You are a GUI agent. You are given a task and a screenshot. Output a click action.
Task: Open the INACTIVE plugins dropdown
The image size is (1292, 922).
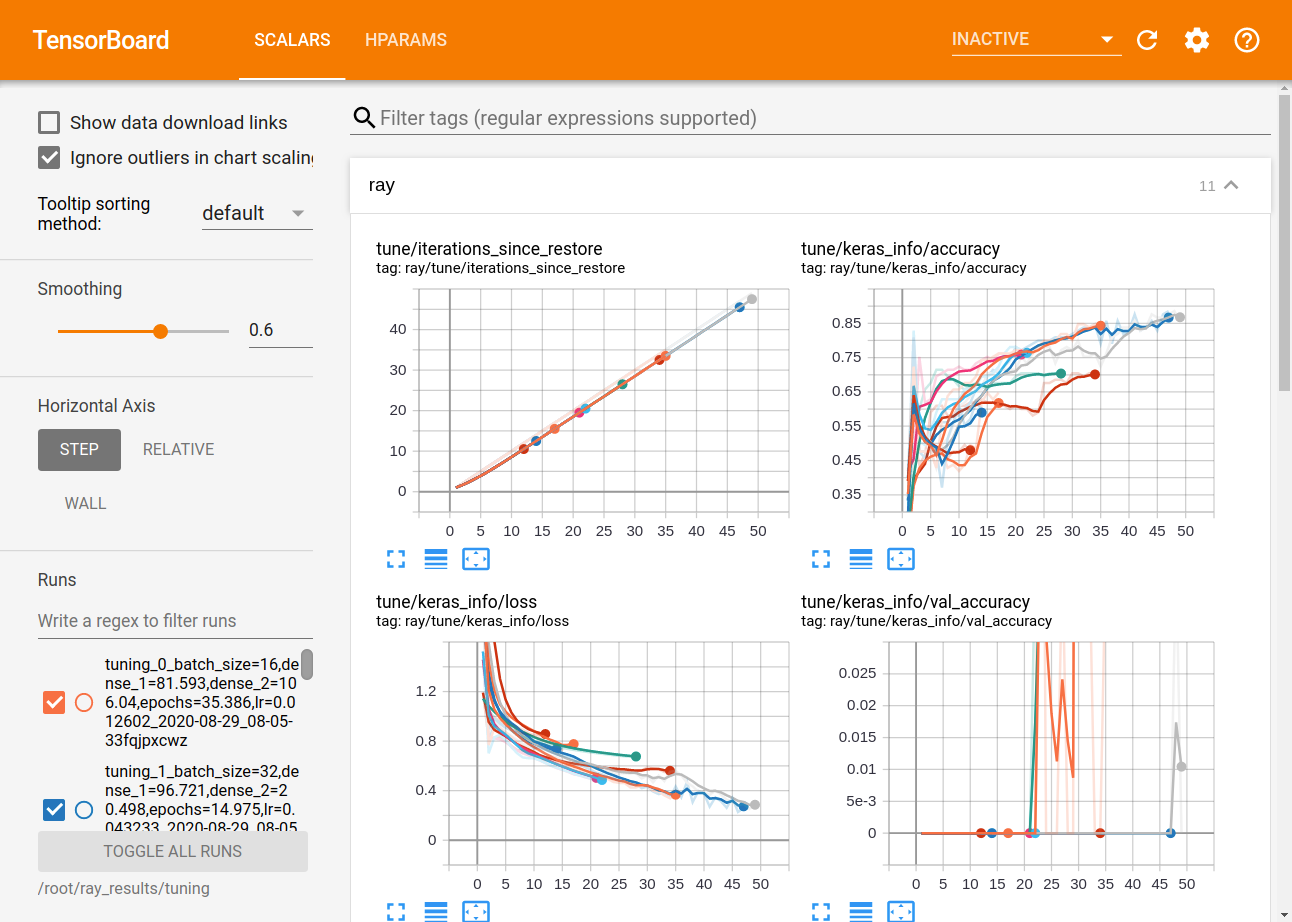(x=1035, y=40)
